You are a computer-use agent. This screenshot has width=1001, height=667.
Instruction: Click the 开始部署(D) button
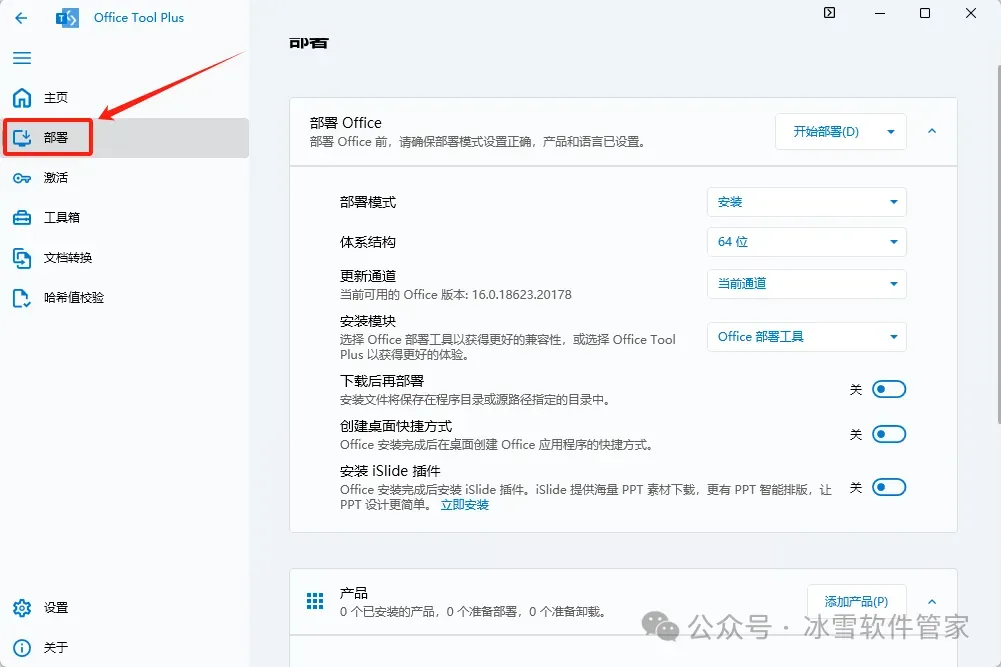pyautogui.click(x=826, y=131)
